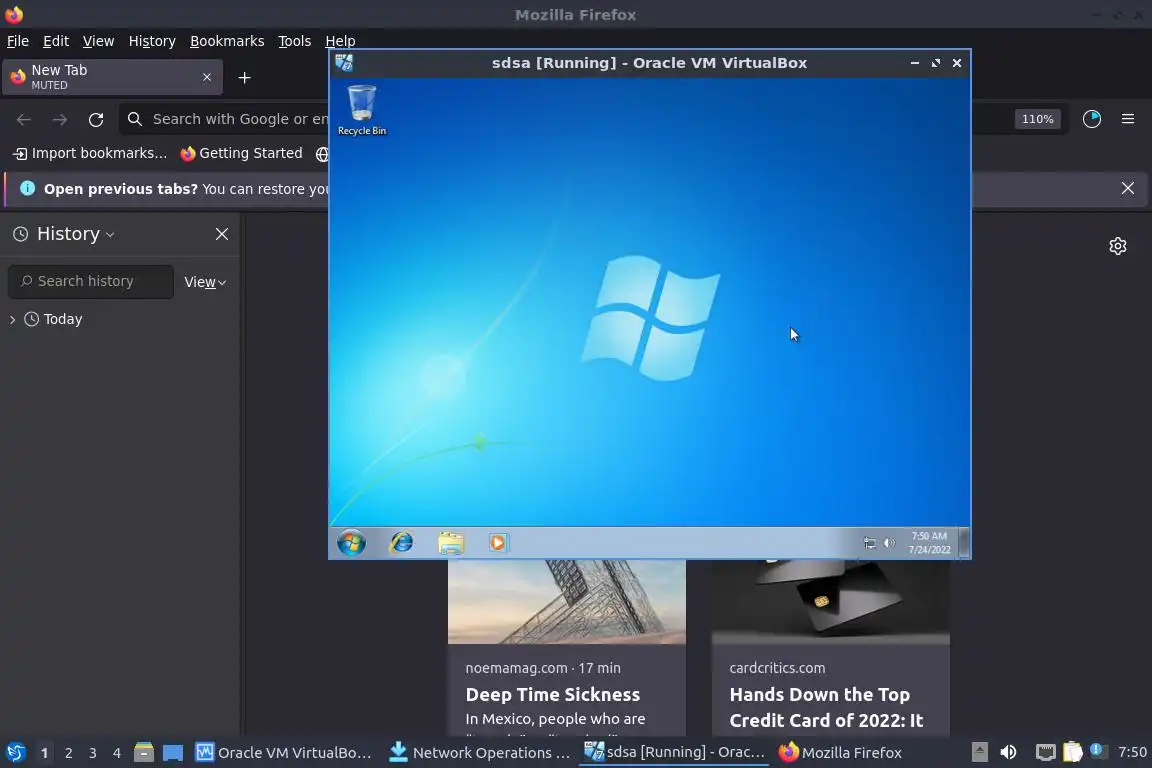The height and width of the screenshot is (768, 1152).
Task: Minimize the sdsa VirtualBox window
Action: click(915, 63)
